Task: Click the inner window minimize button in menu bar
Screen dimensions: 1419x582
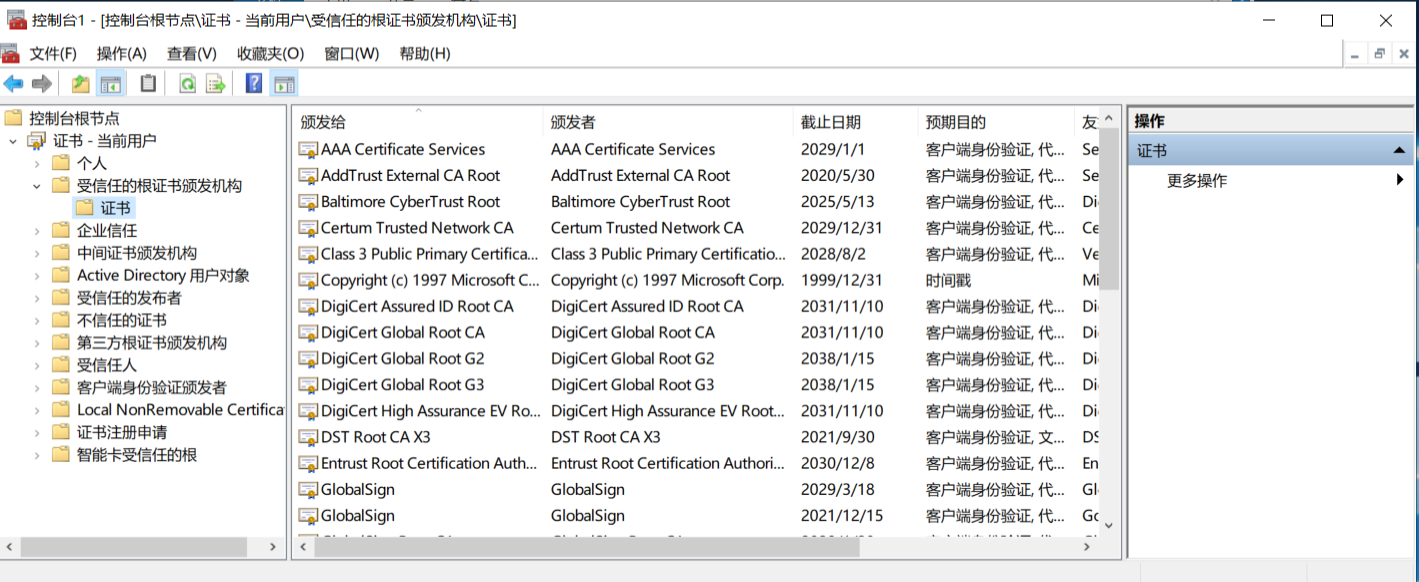Action: point(1355,54)
